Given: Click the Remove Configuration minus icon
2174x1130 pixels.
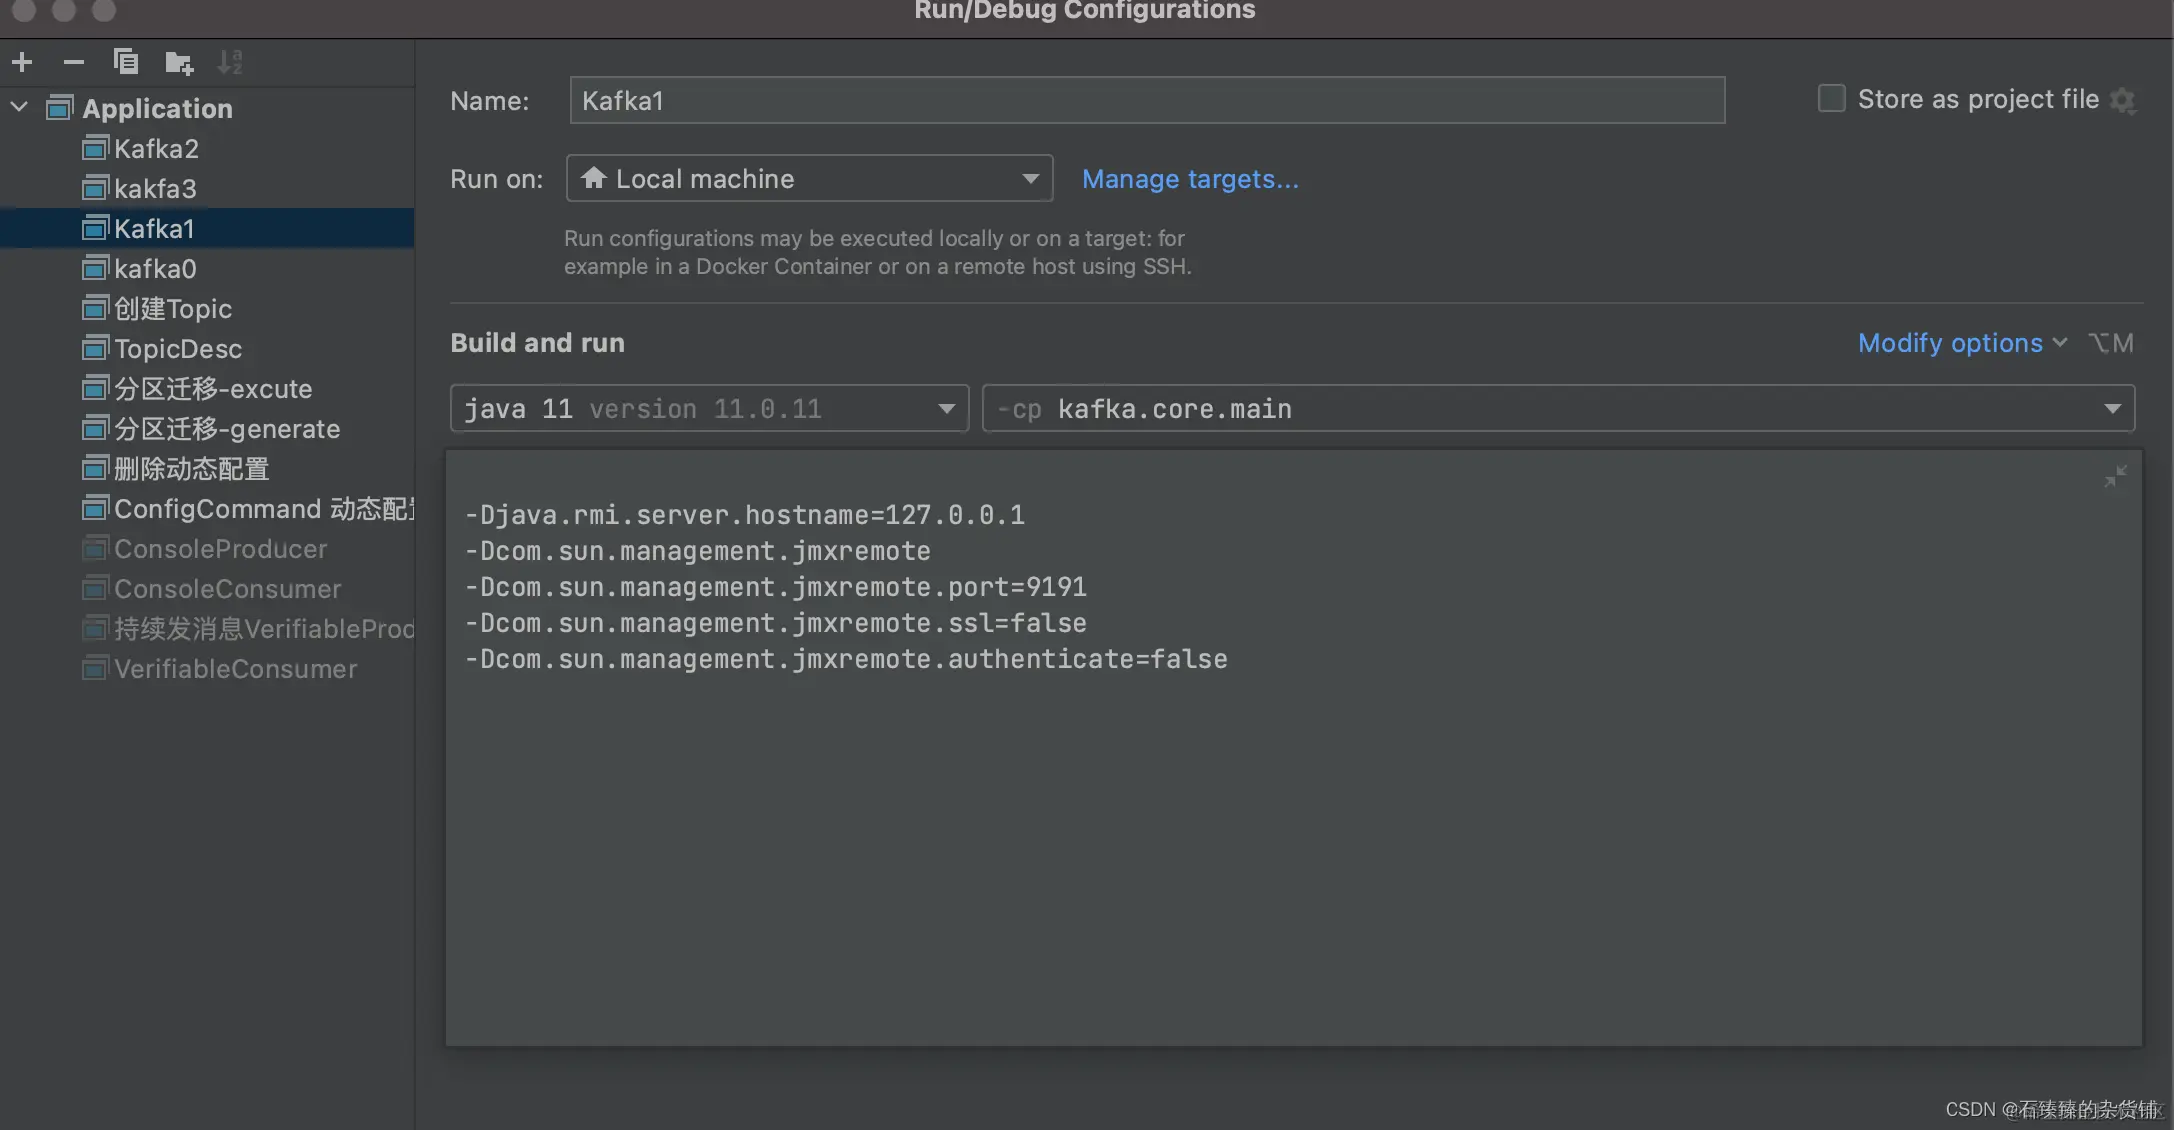Looking at the screenshot, I should [74, 63].
